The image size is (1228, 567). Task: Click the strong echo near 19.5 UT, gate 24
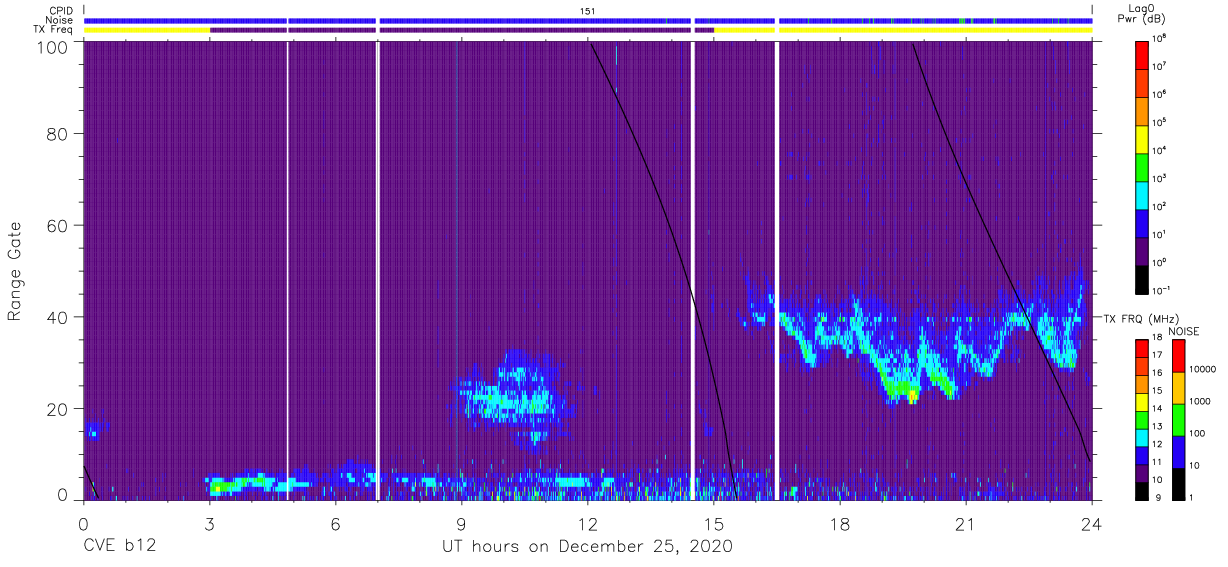[902, 390]
